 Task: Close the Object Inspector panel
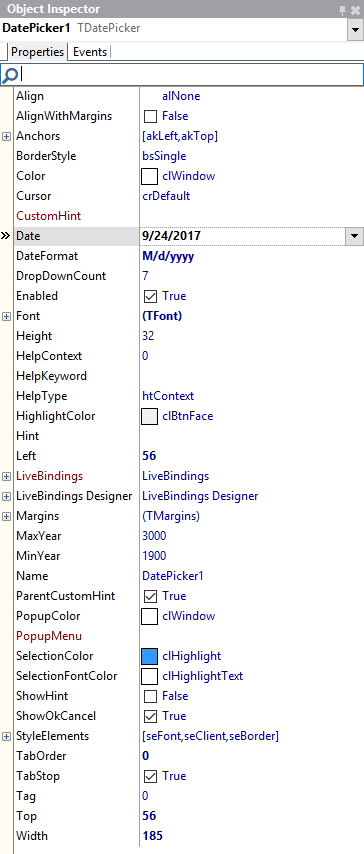pyautogui.click(x=356, y=9)
